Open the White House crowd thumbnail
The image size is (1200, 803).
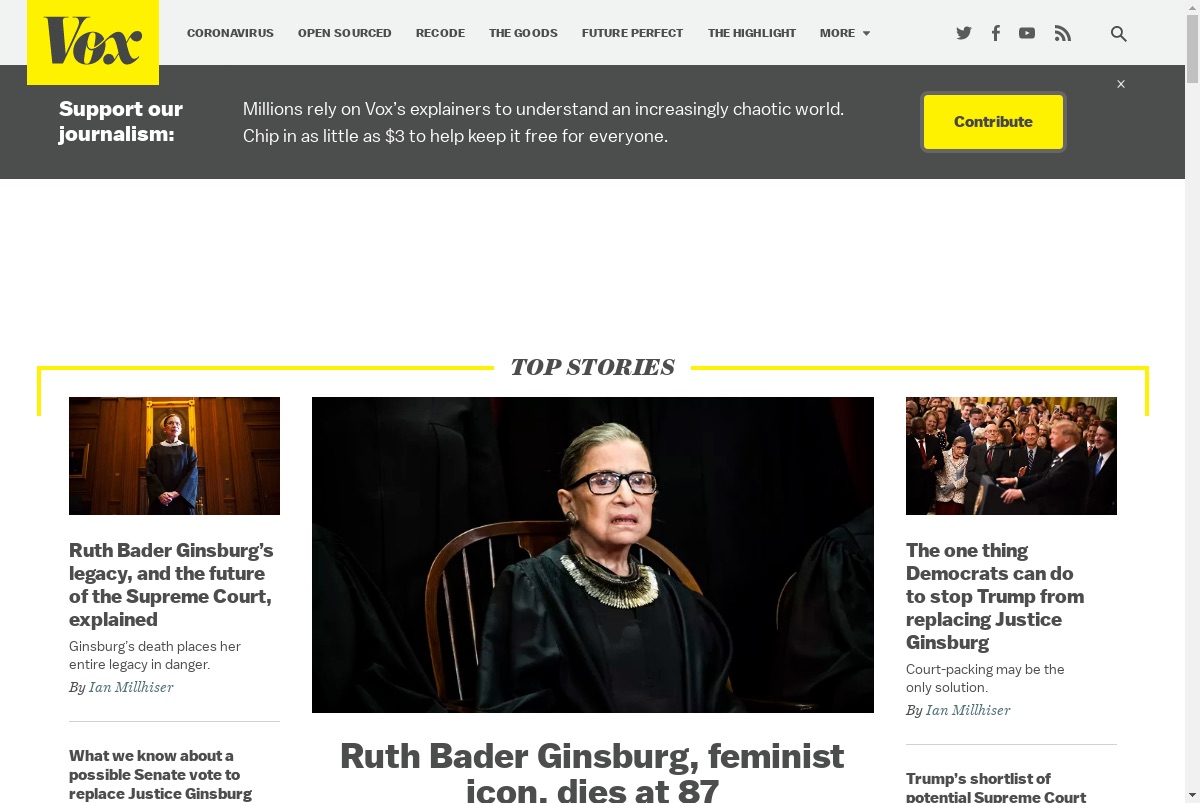(x=1011, y=456)
